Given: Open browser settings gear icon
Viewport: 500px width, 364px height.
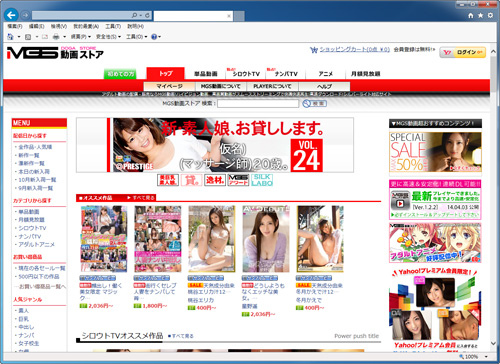Looking at the screenshot, I should coord(490,15).
